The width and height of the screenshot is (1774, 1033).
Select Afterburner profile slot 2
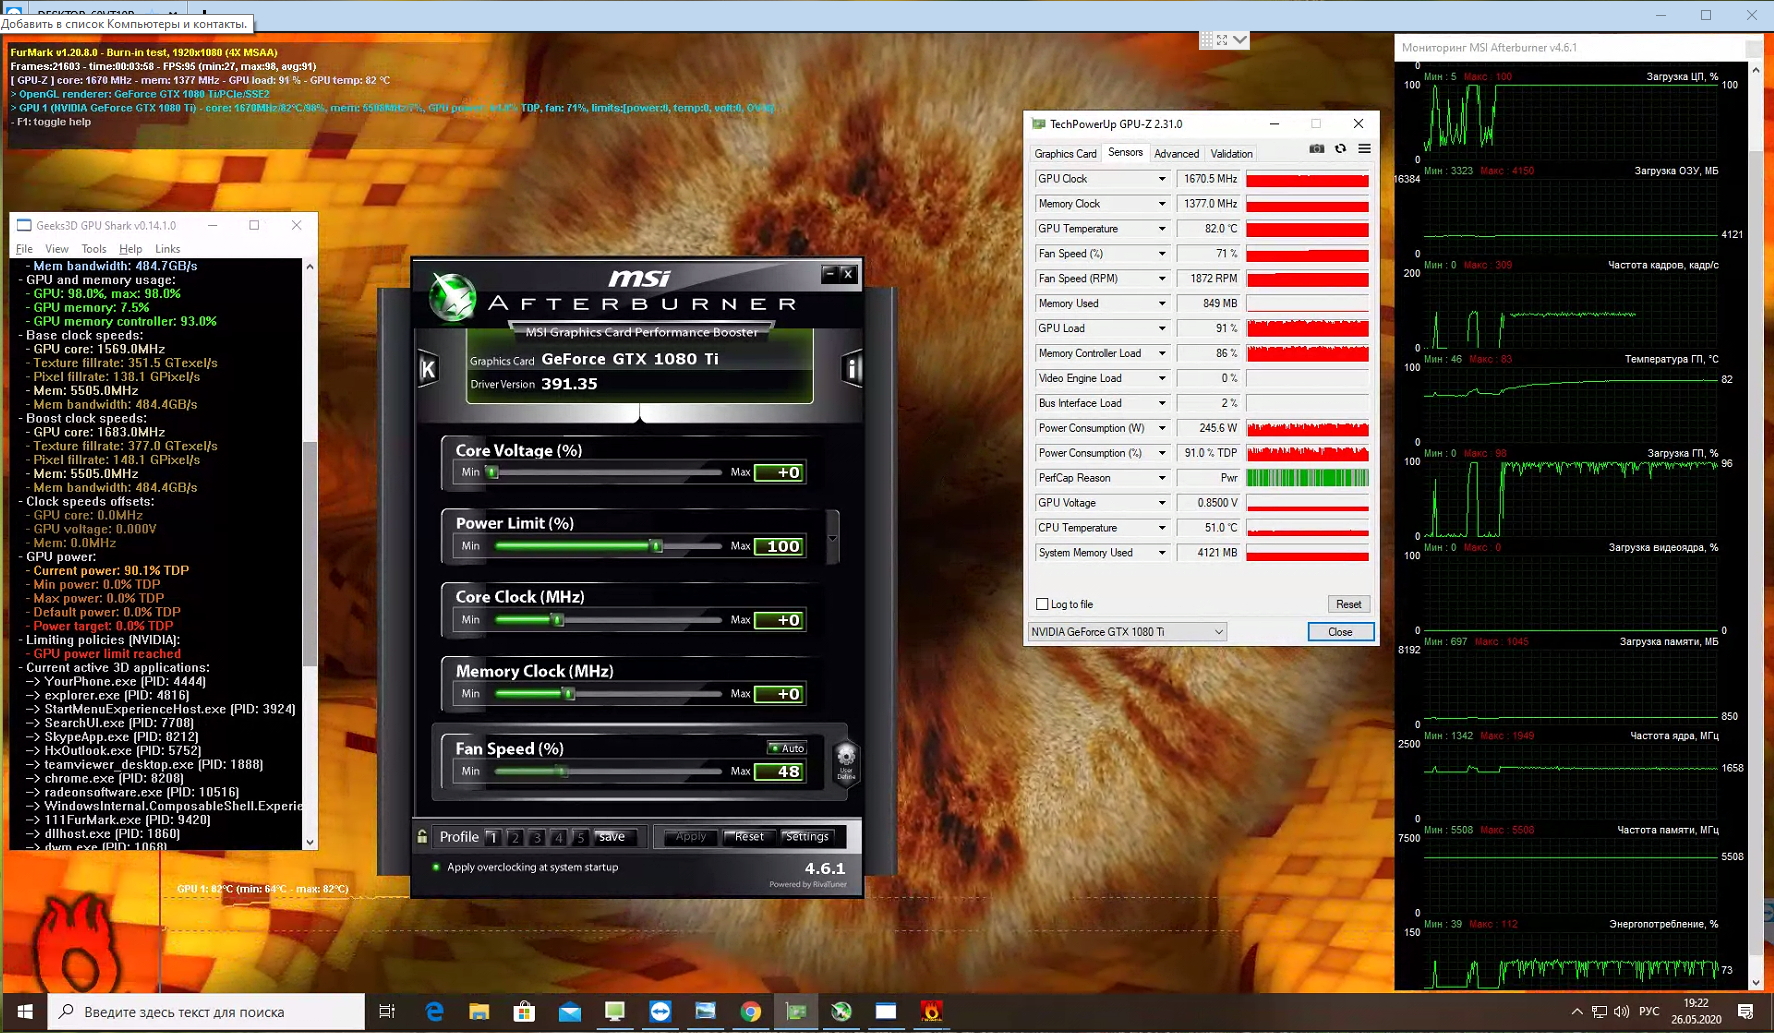[515, 838]
